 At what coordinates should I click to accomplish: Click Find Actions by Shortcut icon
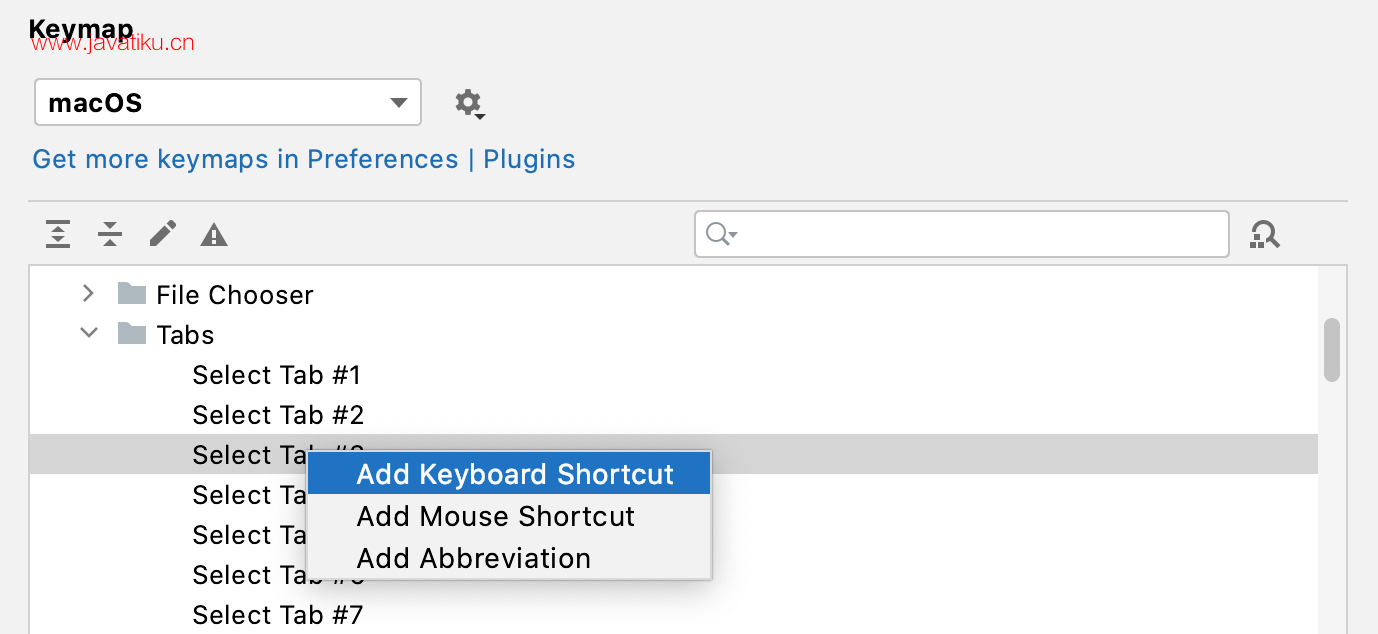pos(1265,235)
